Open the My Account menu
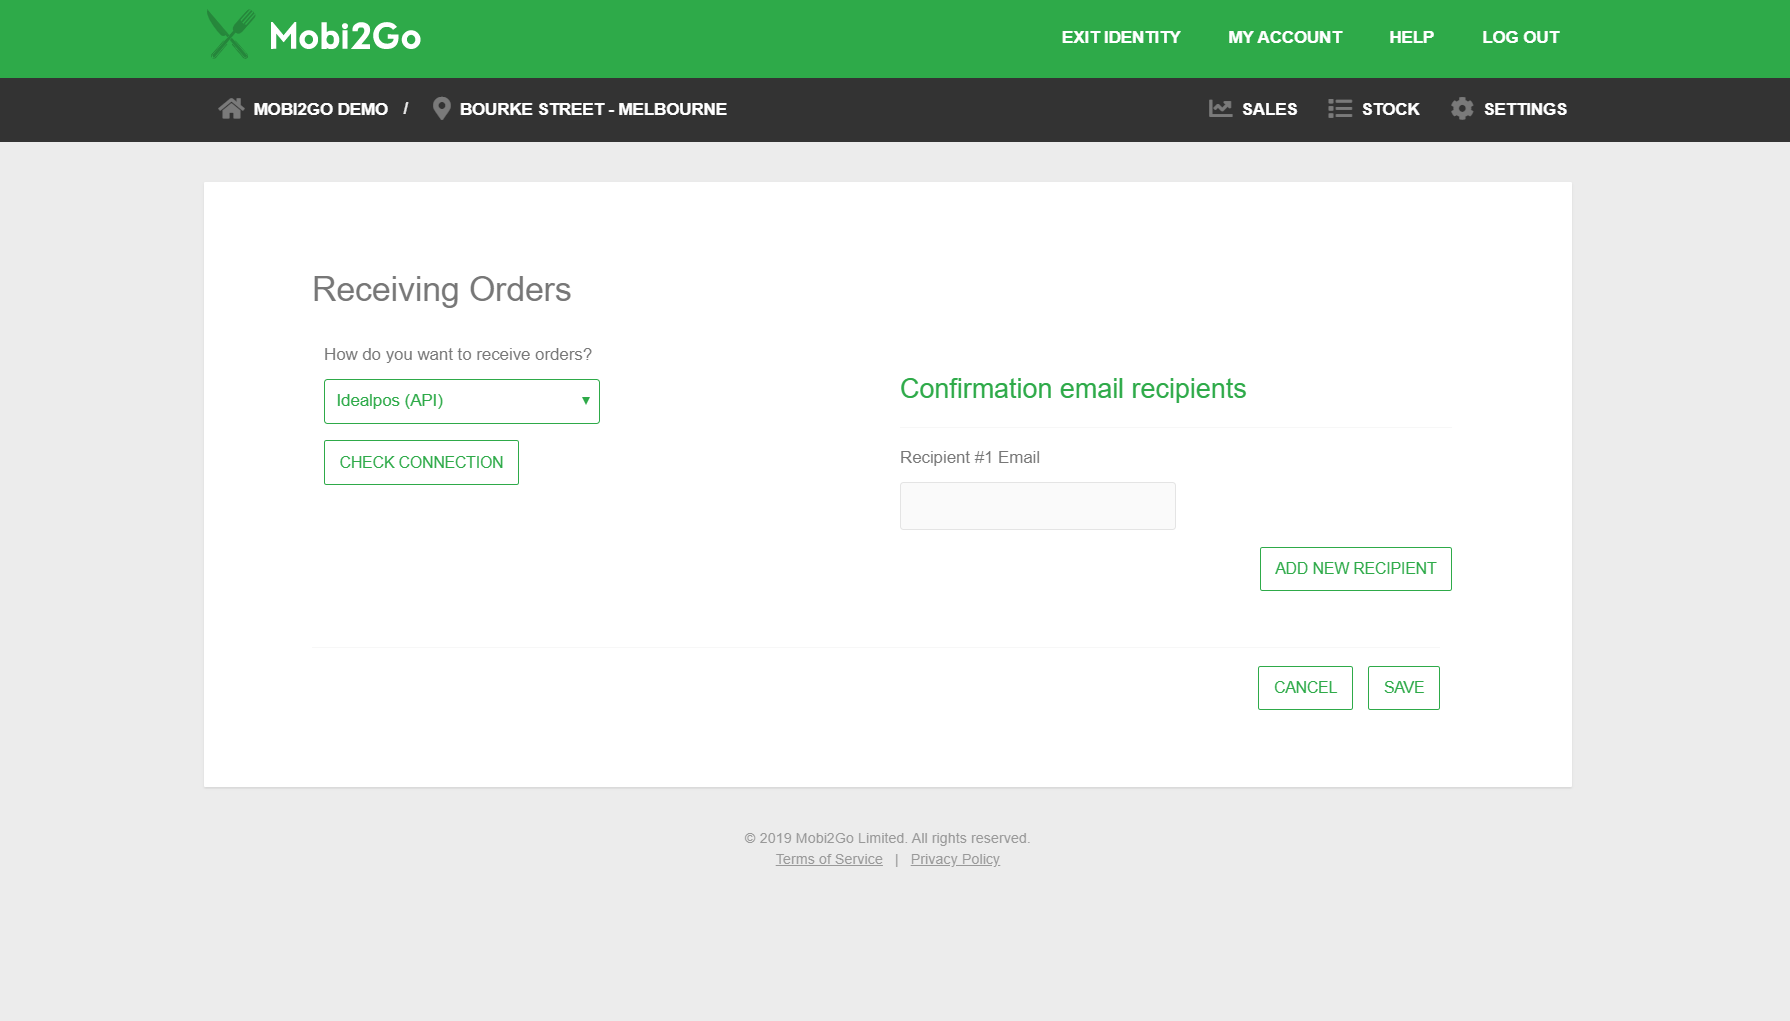This screenshot has width=1790, height=1021. pos(1285,37)
